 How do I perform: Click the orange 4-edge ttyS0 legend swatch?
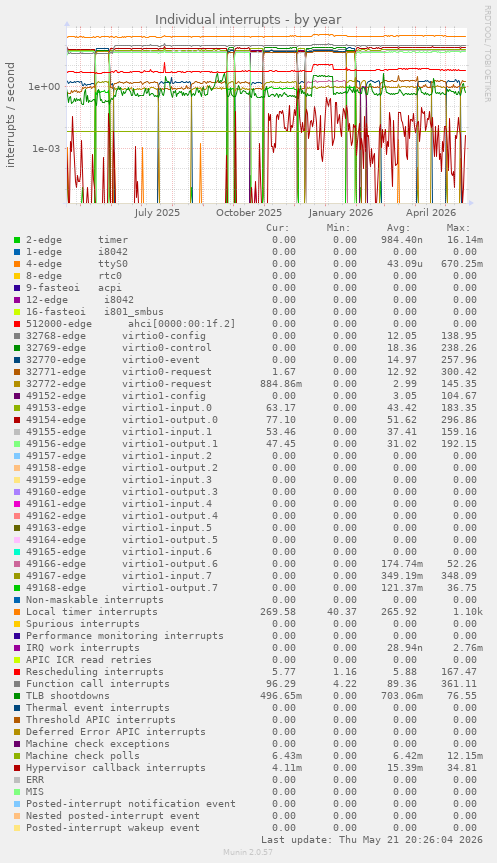17,264
